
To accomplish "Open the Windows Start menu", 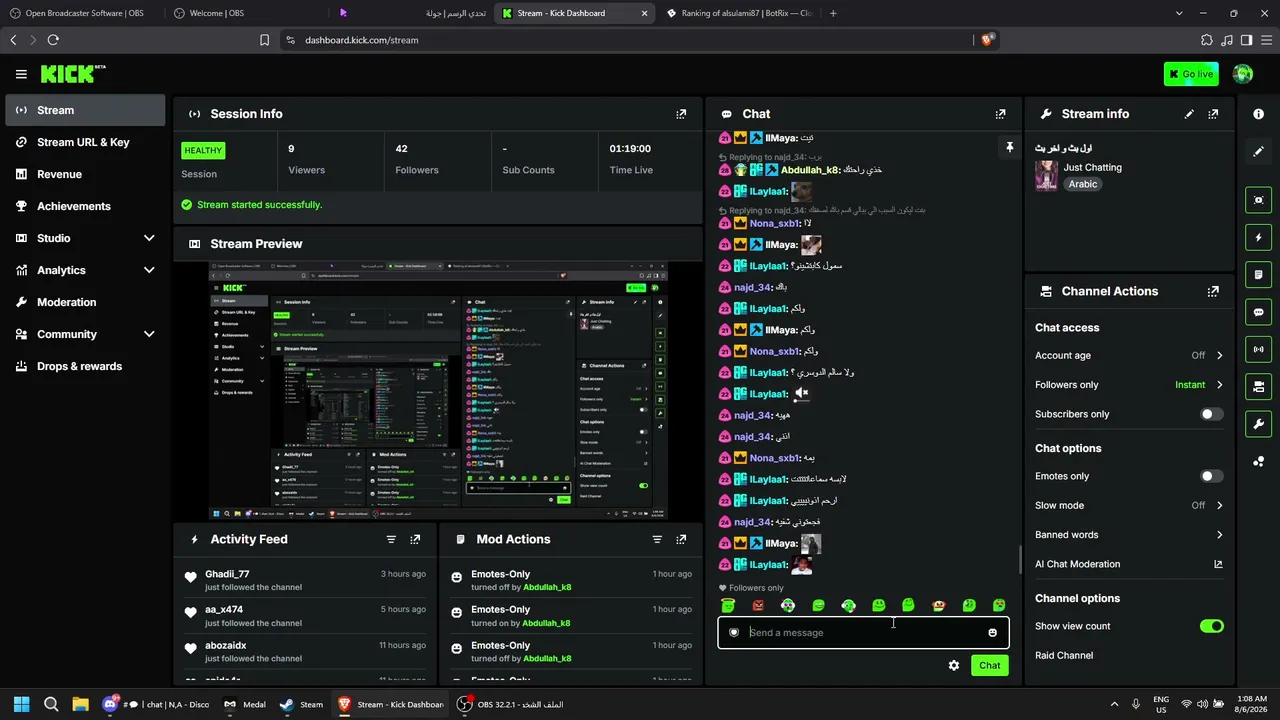I will tap(21, 704).
